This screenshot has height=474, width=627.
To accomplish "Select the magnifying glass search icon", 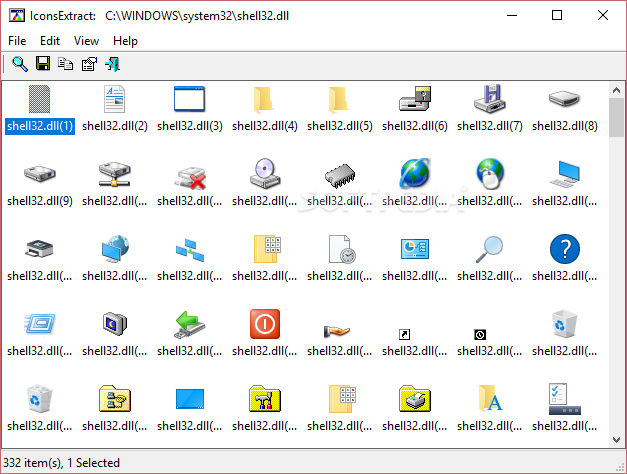I will pyautogui.click(x=489, y=249).
